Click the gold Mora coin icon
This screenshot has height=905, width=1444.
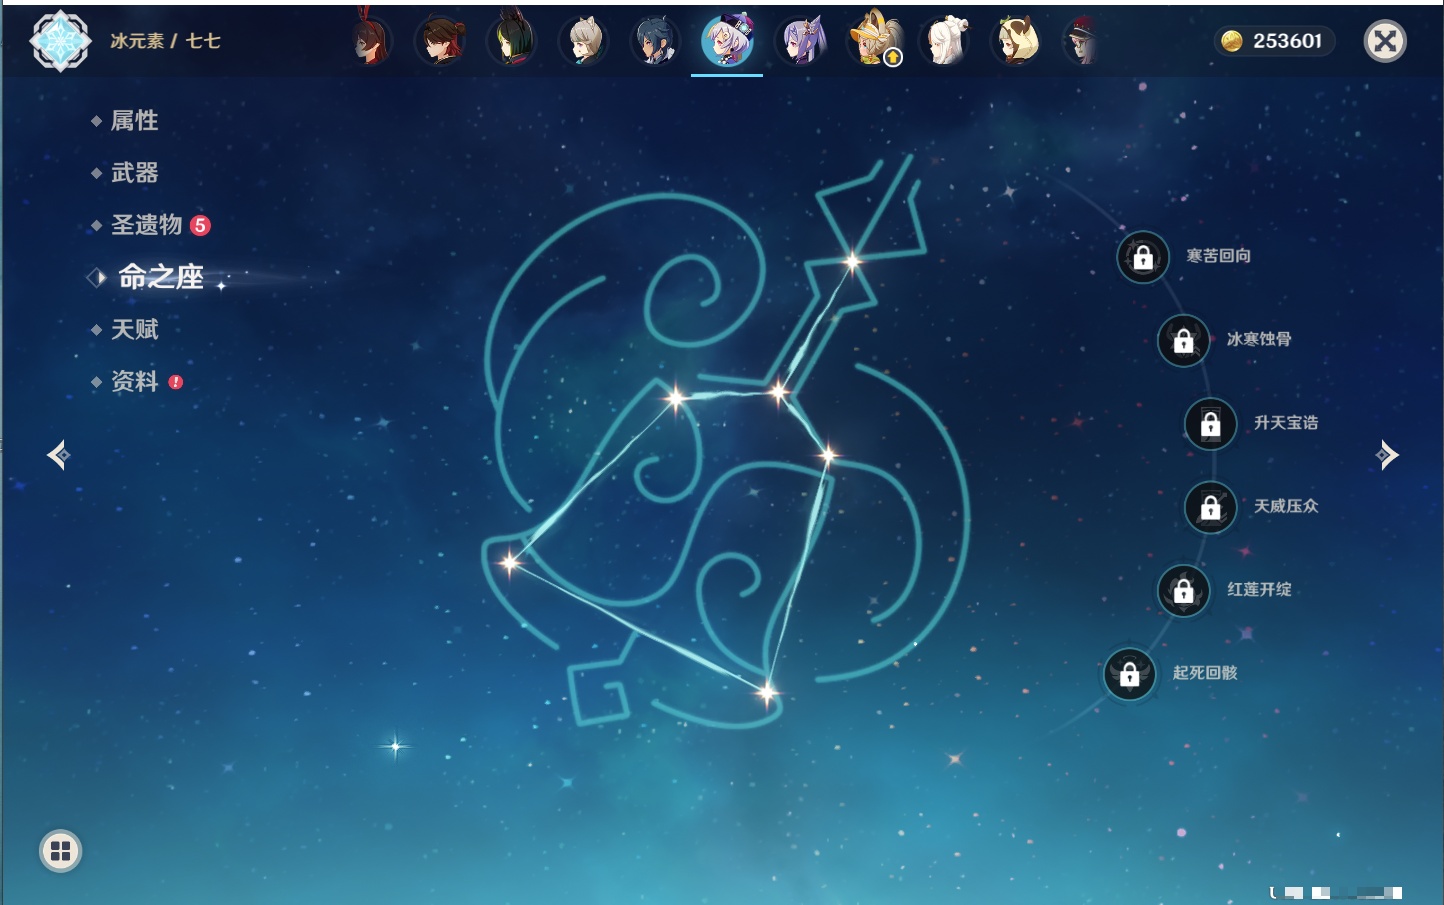(1232, 41)
